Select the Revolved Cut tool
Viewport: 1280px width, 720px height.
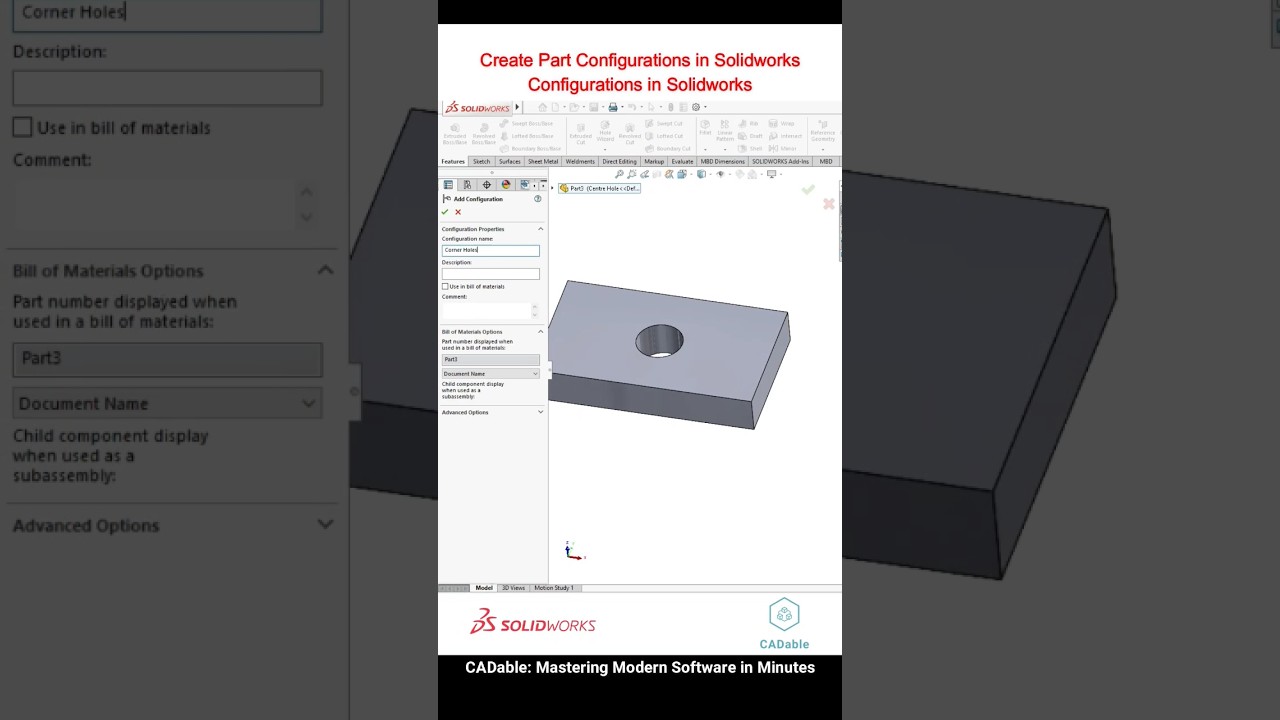click(x=630, y=134)
